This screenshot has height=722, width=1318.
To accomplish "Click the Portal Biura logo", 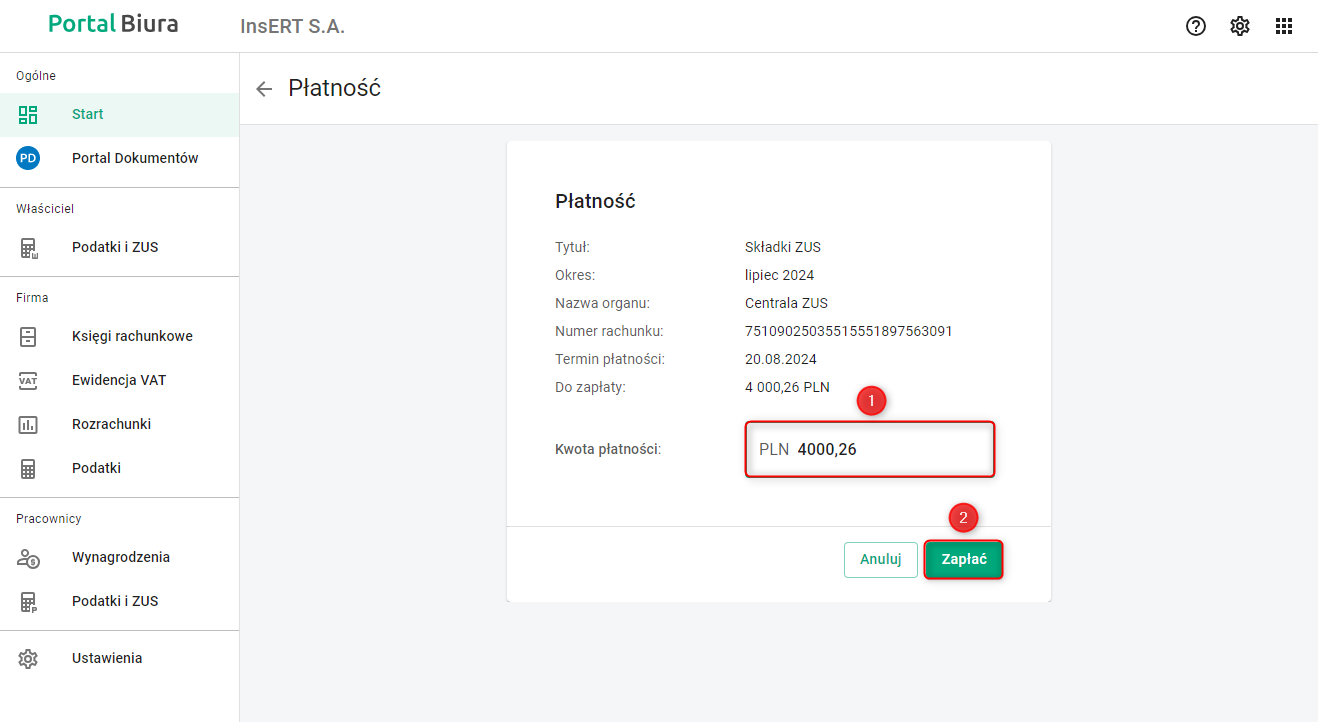I will 113,24.
